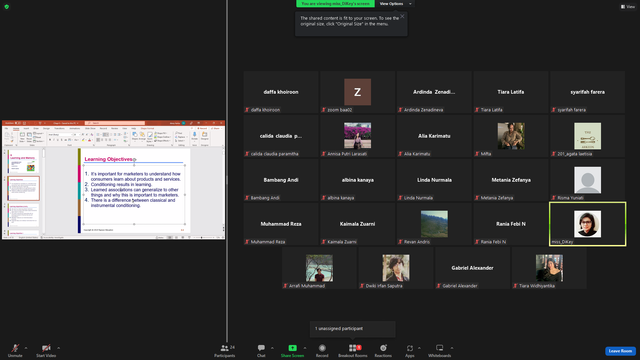Click the Arrange icon in PowerPoint ribbon
Screen dimensions: 640x360
(x=142, y=135)
